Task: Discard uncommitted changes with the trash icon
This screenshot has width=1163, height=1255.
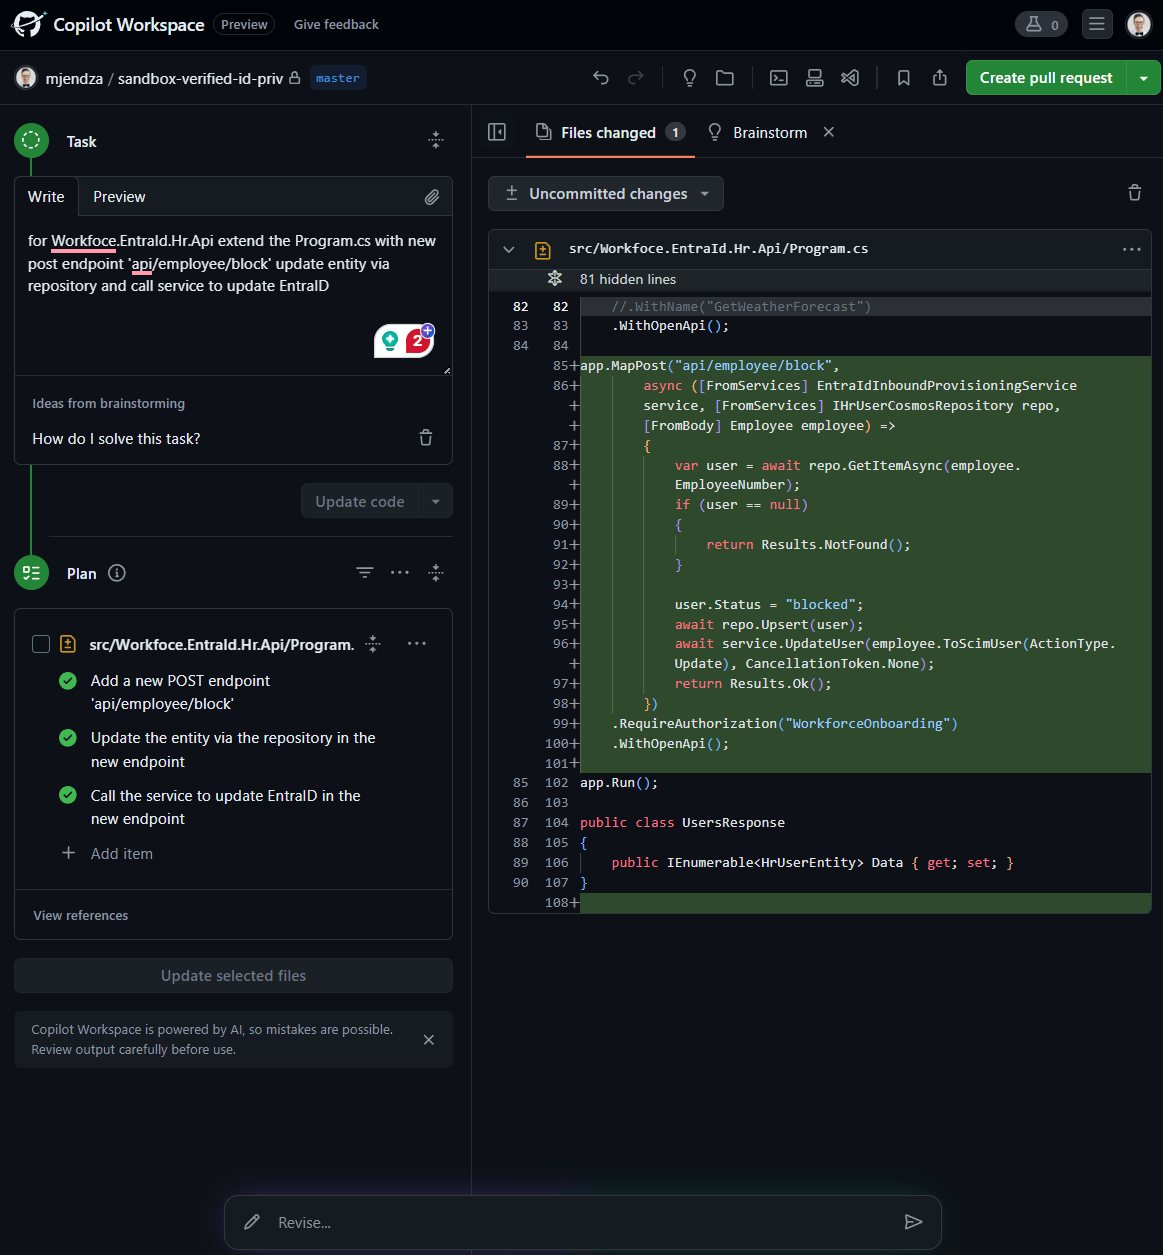Action: tap(1134, 193)
